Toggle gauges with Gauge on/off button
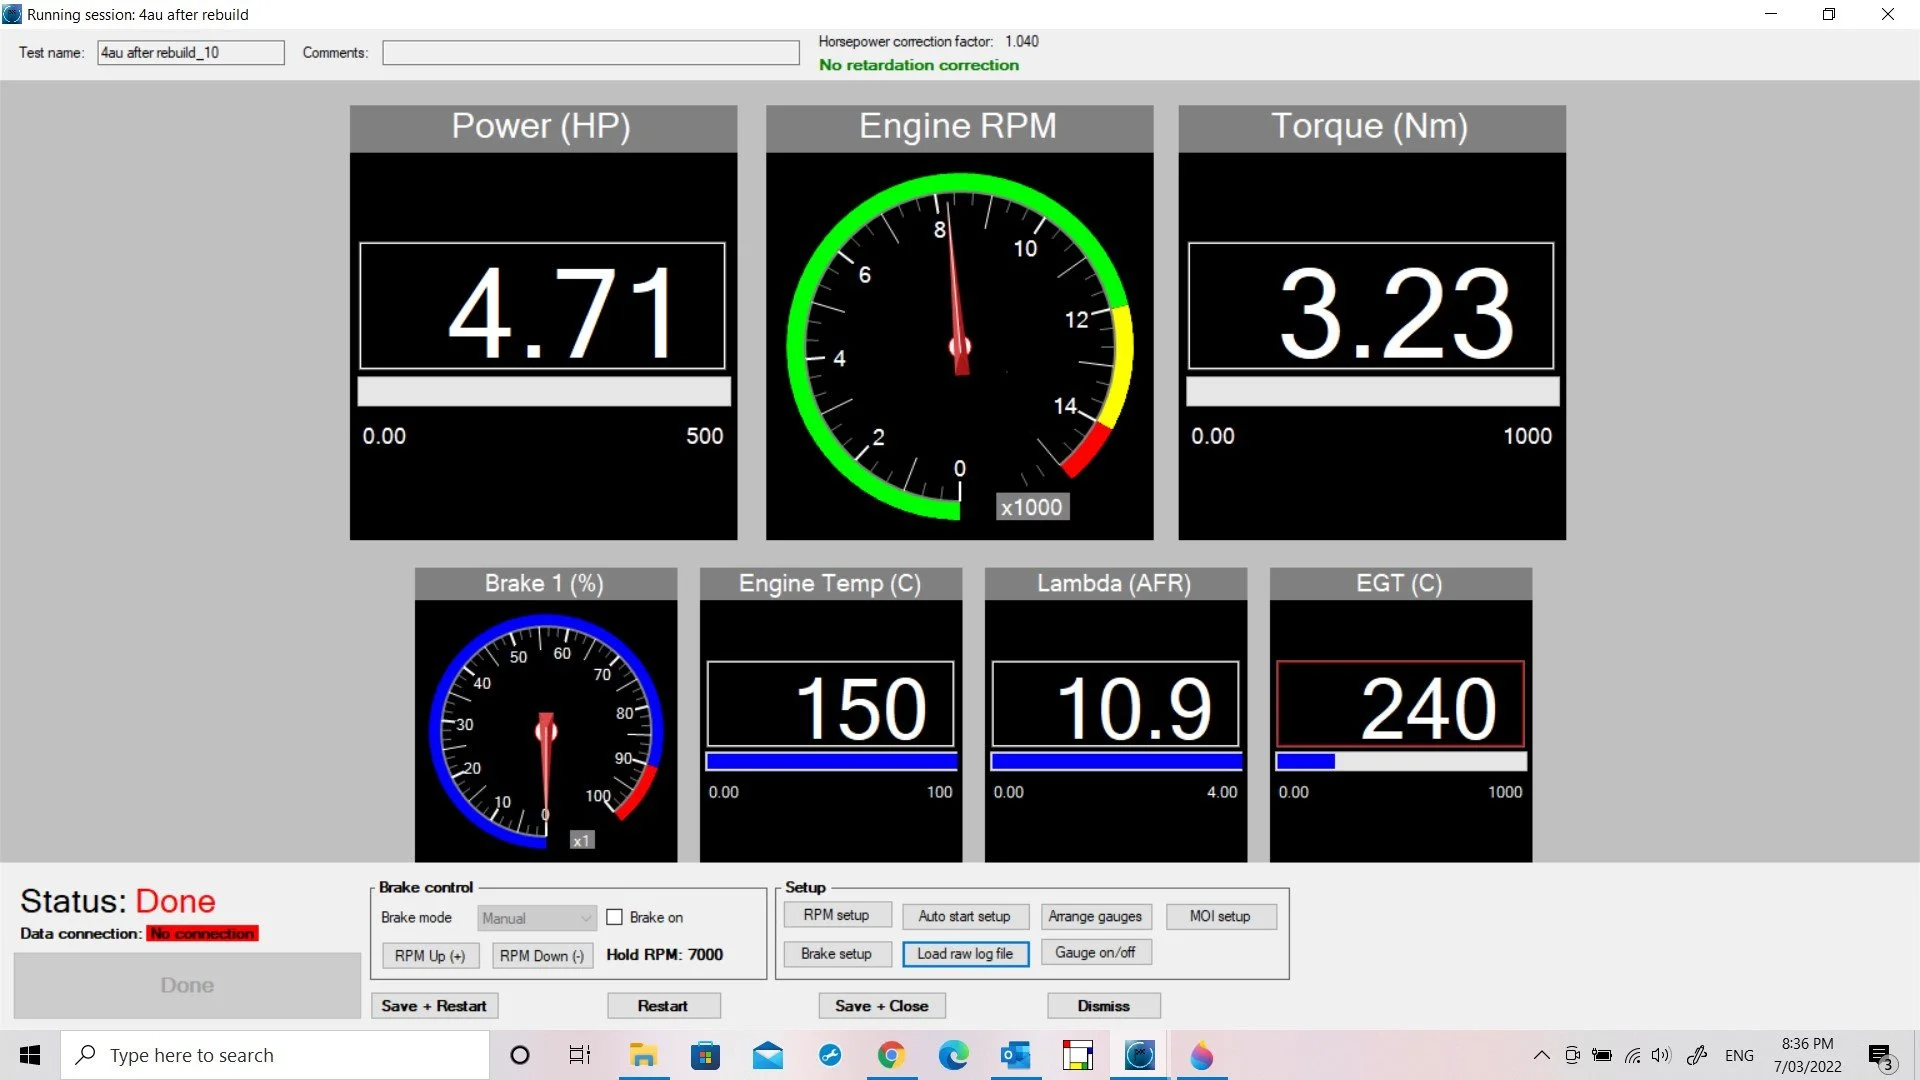The image size is (1920, 1080). [x=1095, y=953]
